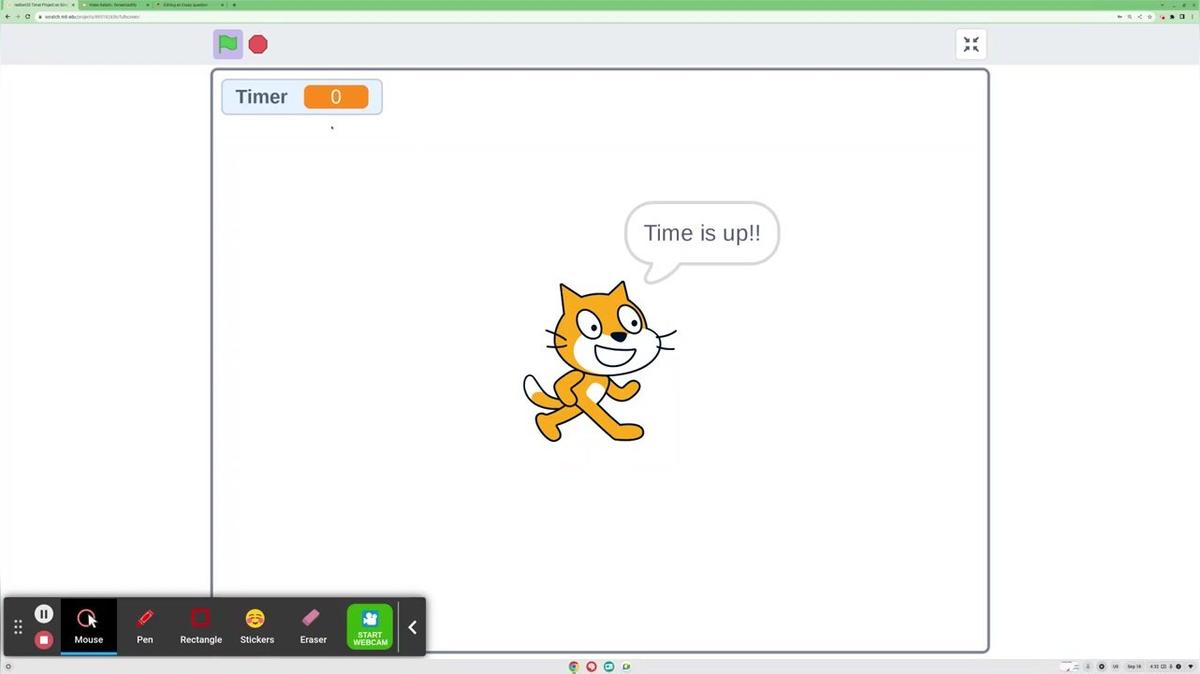Switch to the third browser tab

[x=189, y=5]
